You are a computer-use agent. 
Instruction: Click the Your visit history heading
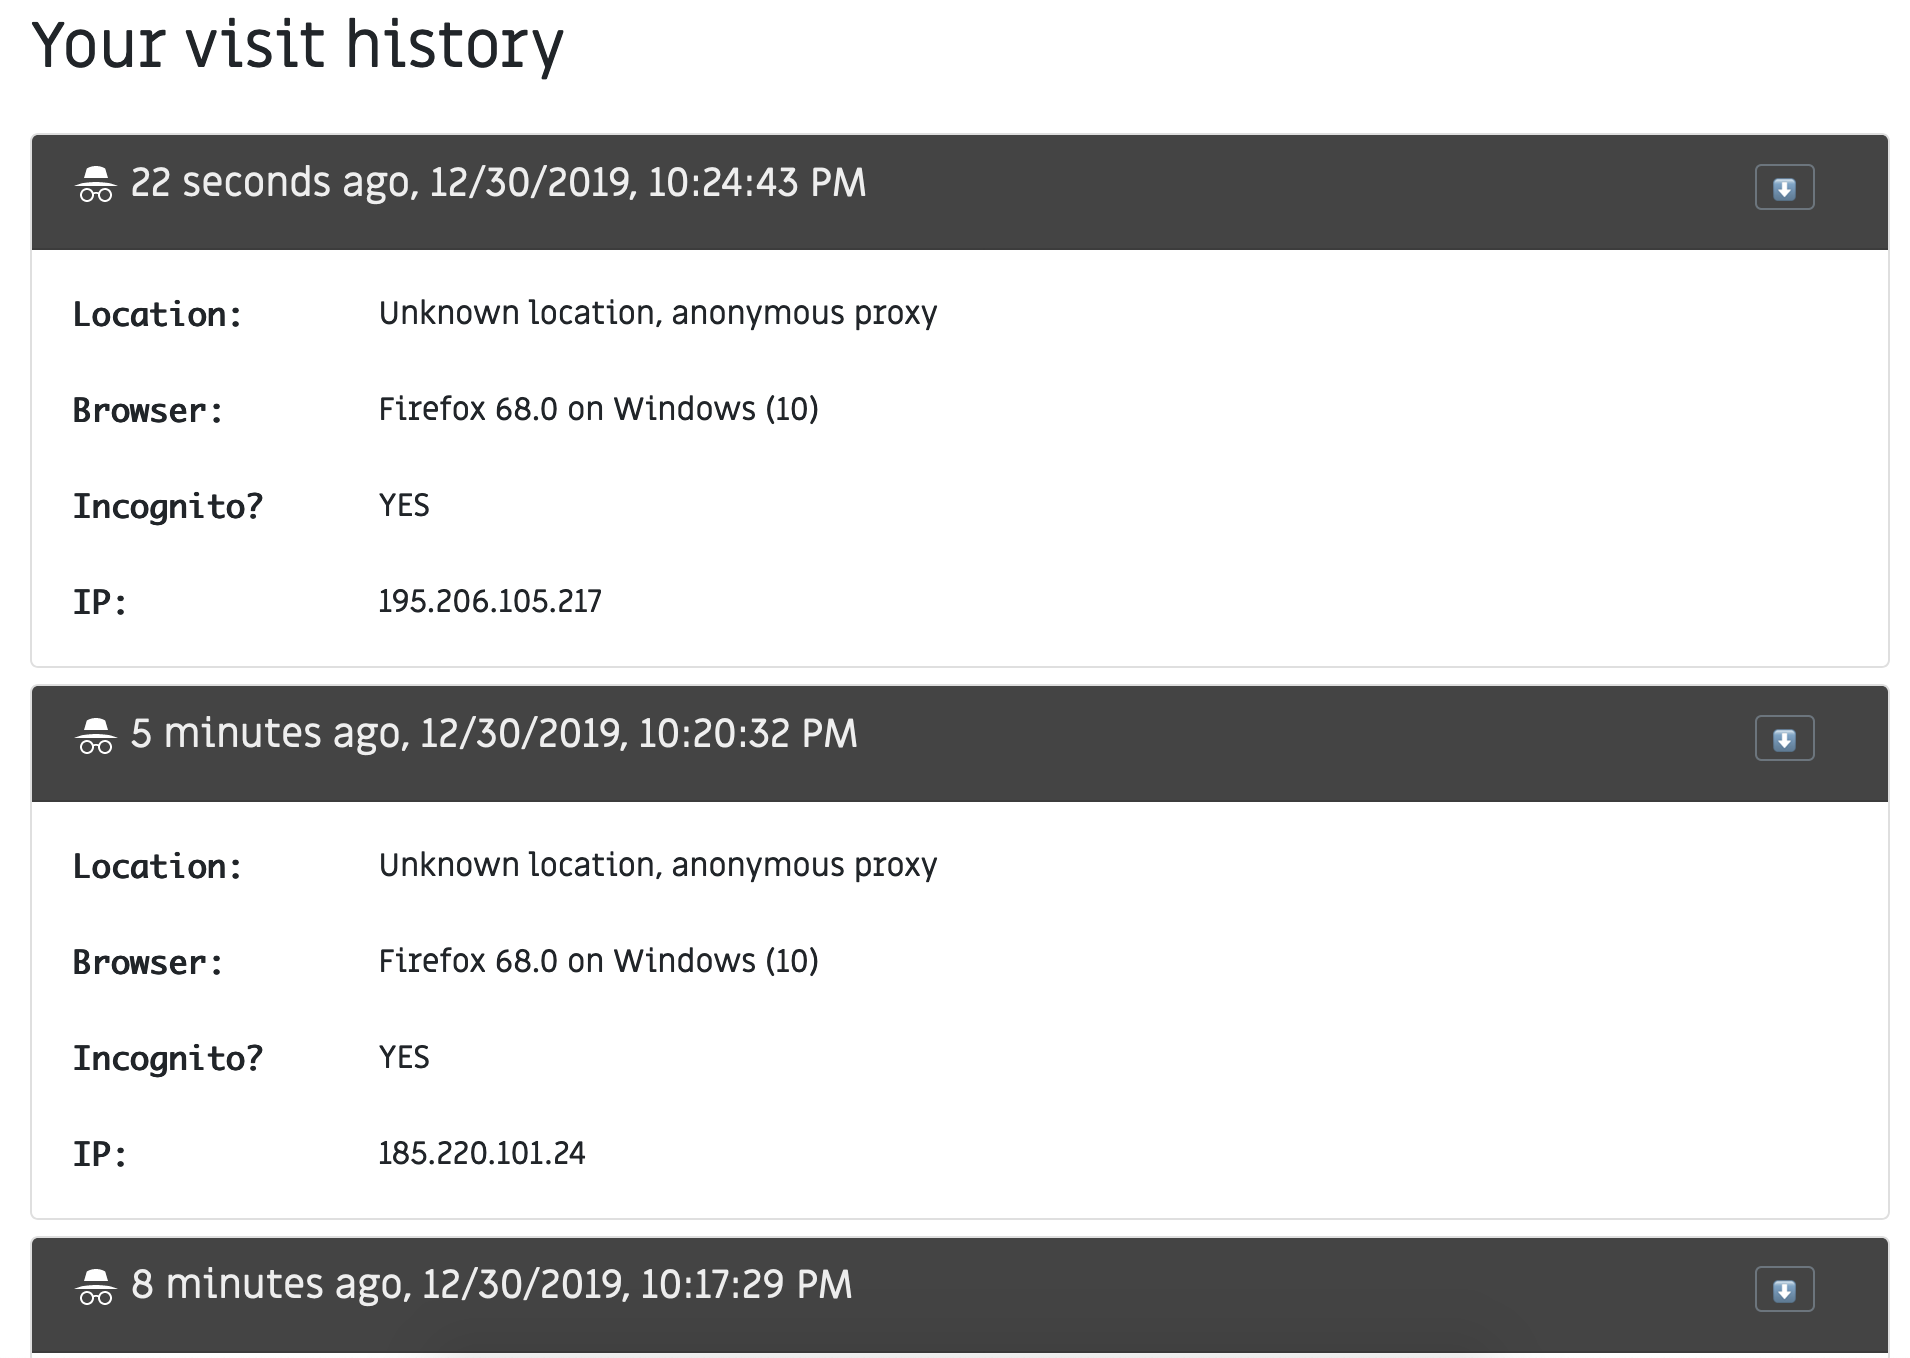click(298, 46)
